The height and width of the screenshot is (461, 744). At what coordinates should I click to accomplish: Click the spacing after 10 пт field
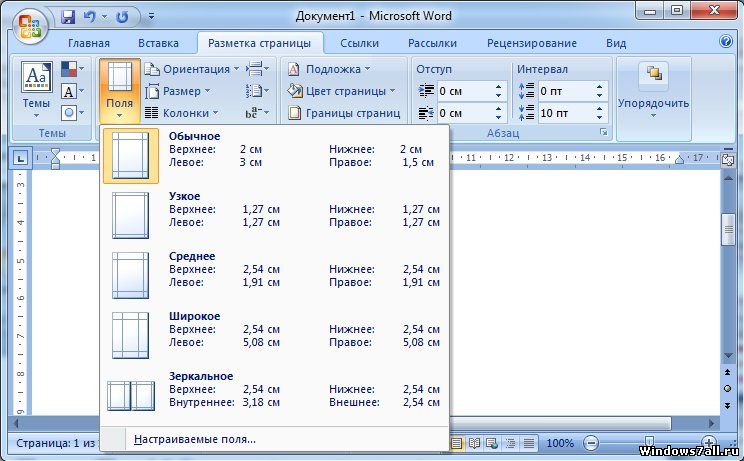565,113
